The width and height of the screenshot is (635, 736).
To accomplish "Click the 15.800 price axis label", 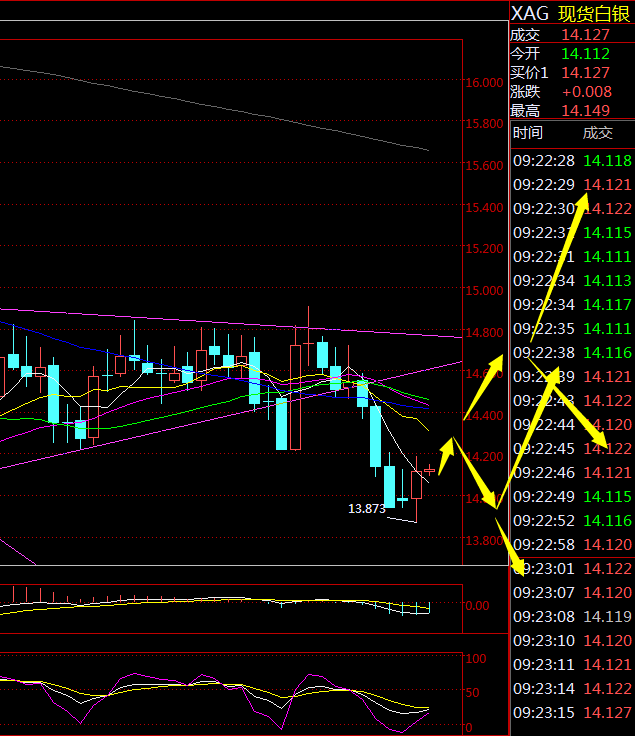I will click(484, 124).
